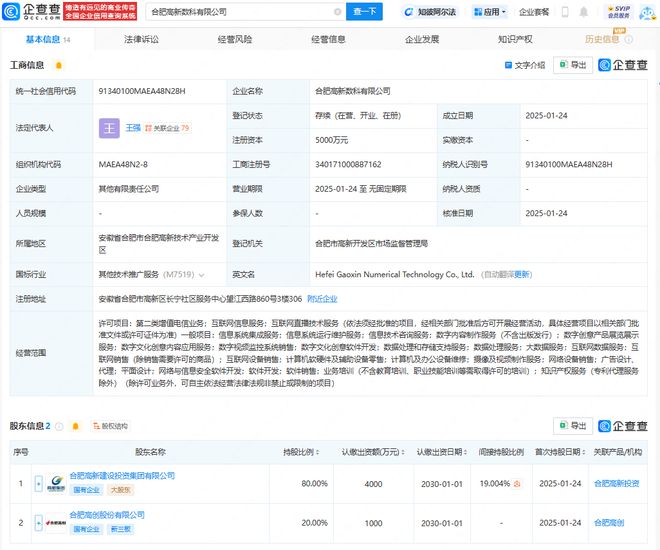The width and height of the screenshot is (660, 550).
Task: Open the 股权结构 view
Action: (x=110, y=426)
